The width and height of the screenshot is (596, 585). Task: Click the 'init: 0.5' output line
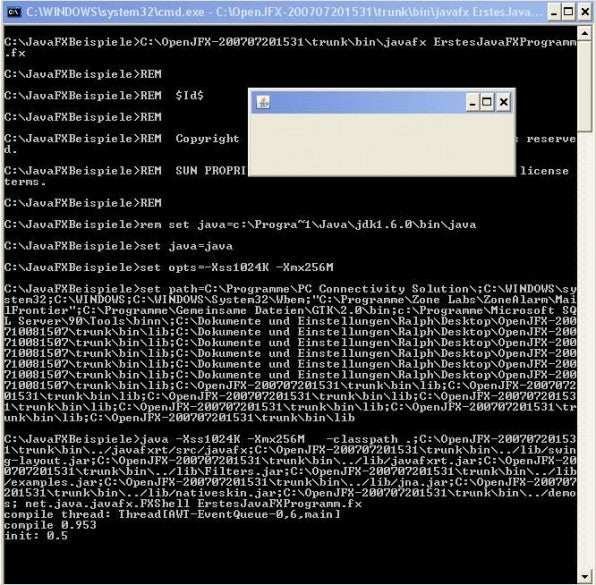point(36,536)
